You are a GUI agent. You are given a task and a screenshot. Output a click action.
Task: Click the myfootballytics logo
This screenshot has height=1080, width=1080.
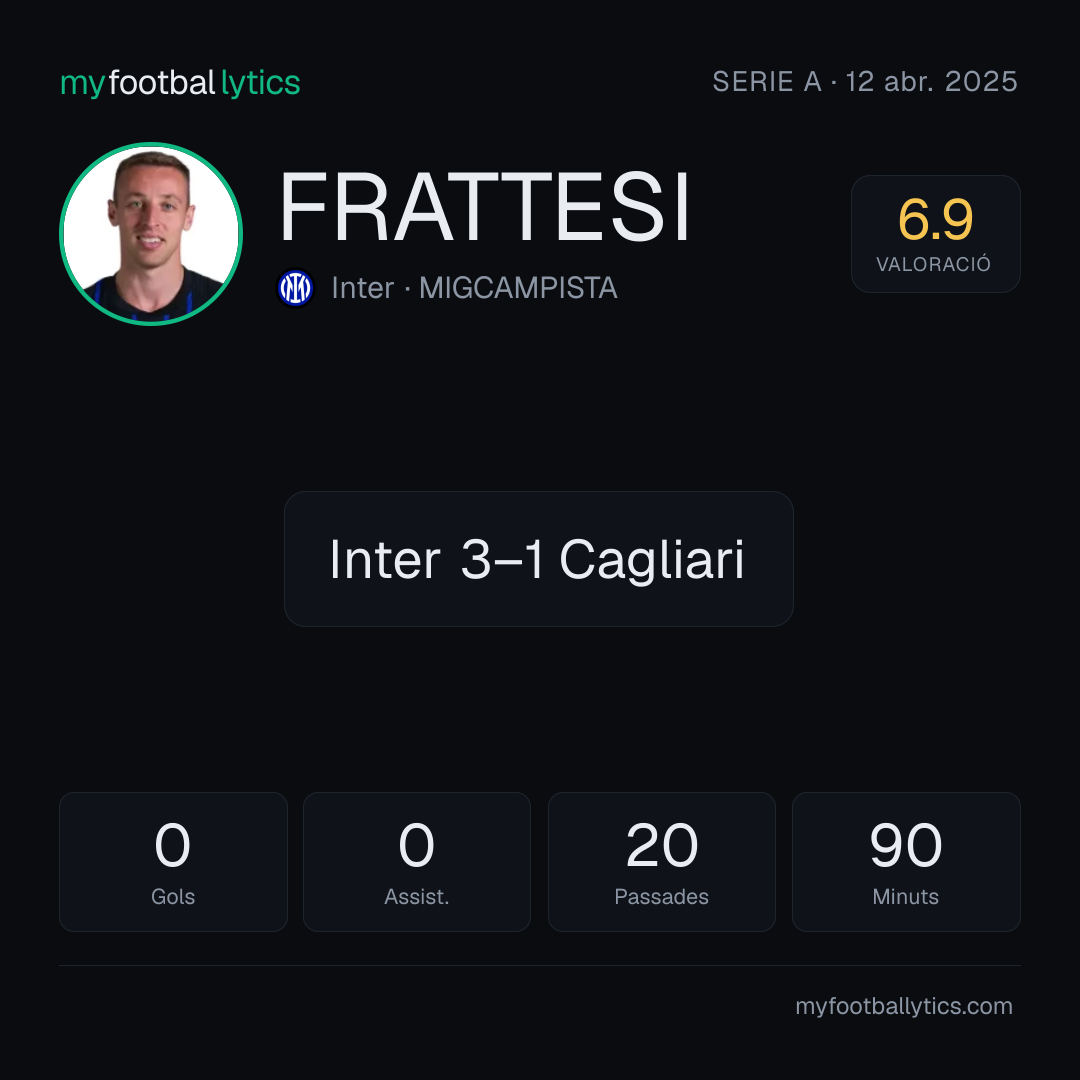tap(180, 83)
